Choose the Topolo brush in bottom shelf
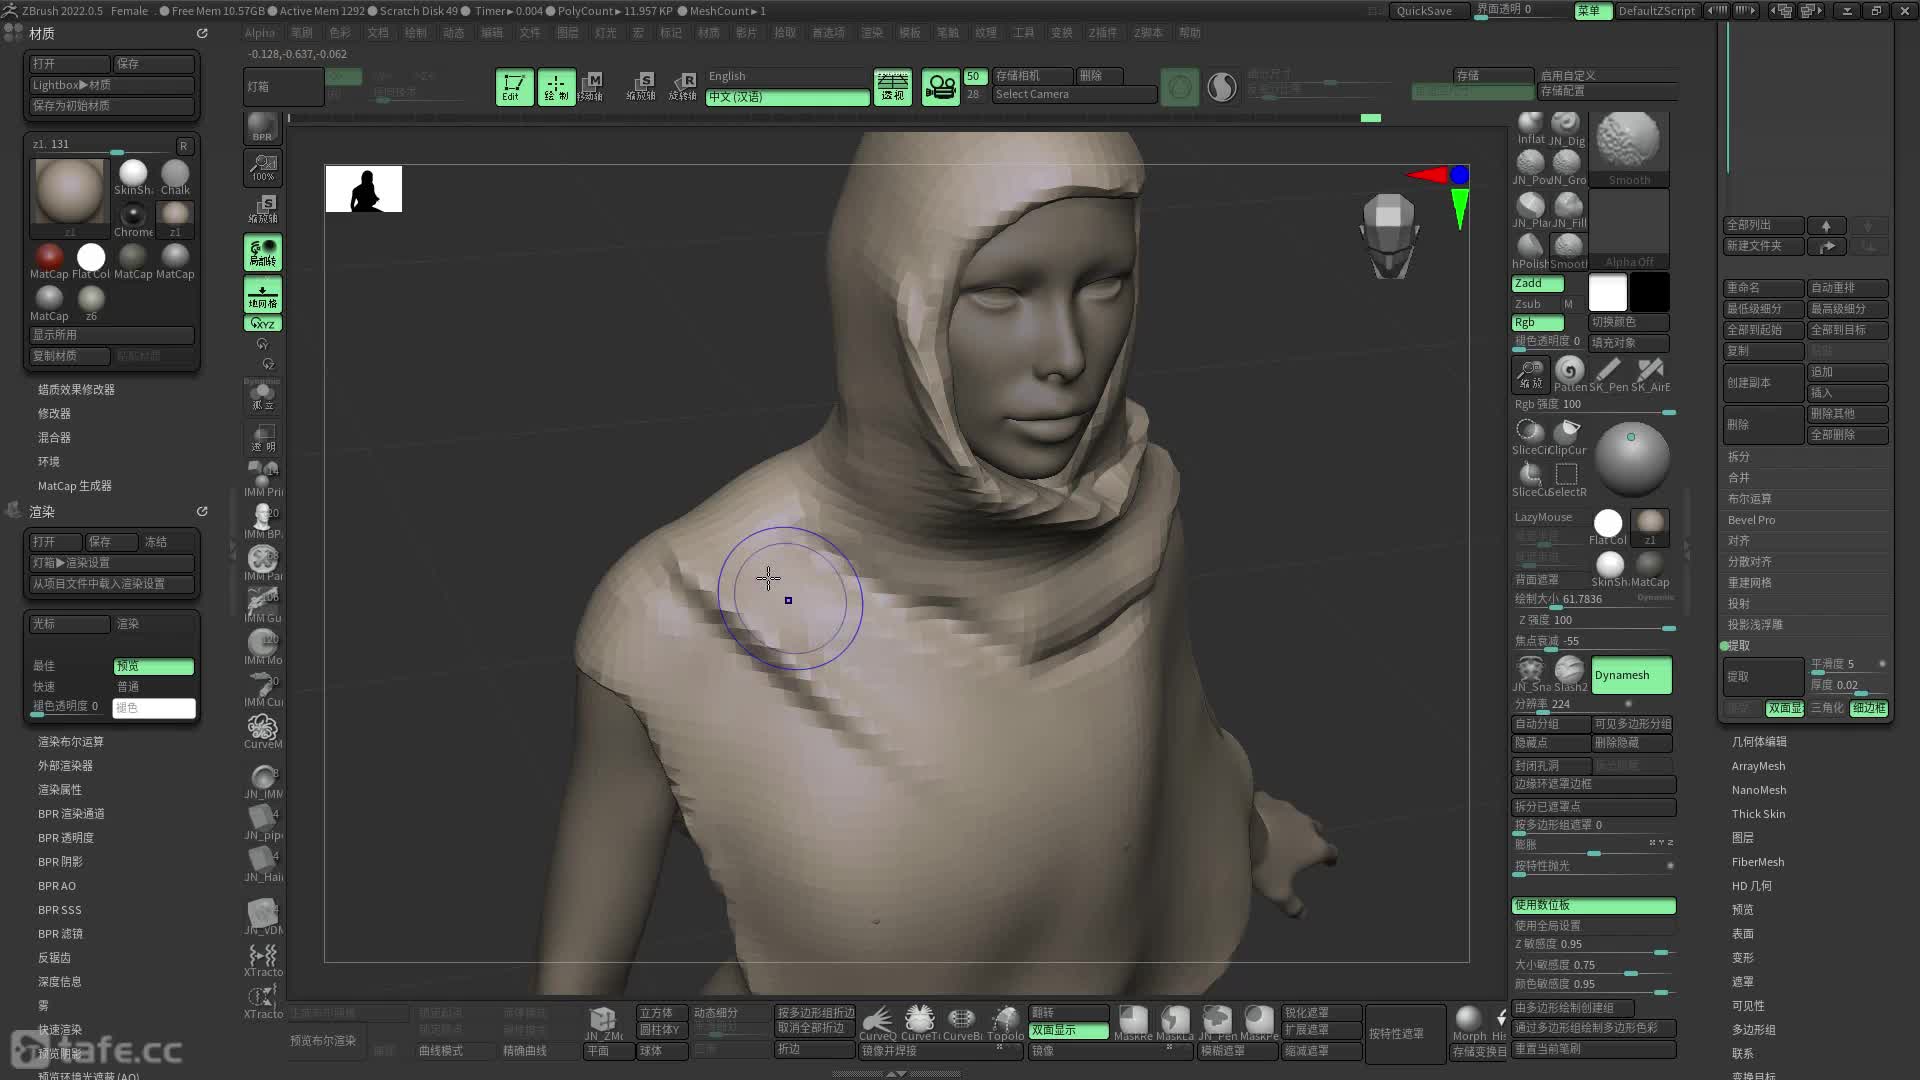The image size is (1920, 1080). (1005, 1024)
